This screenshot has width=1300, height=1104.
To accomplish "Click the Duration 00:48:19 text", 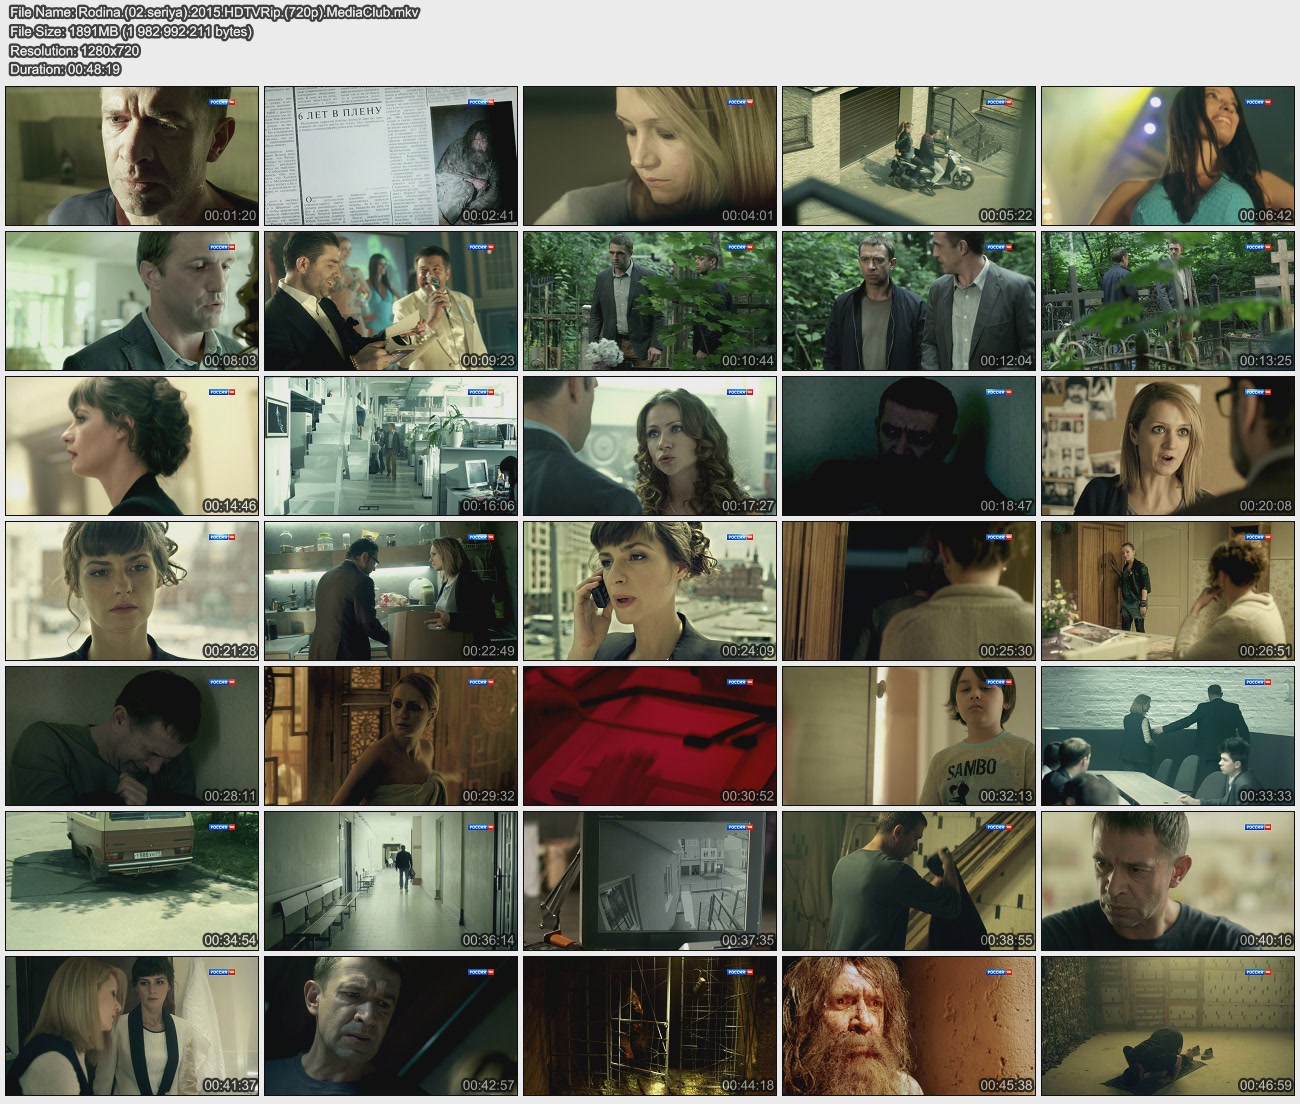I will pyautogui.click(x=65, y=69).
